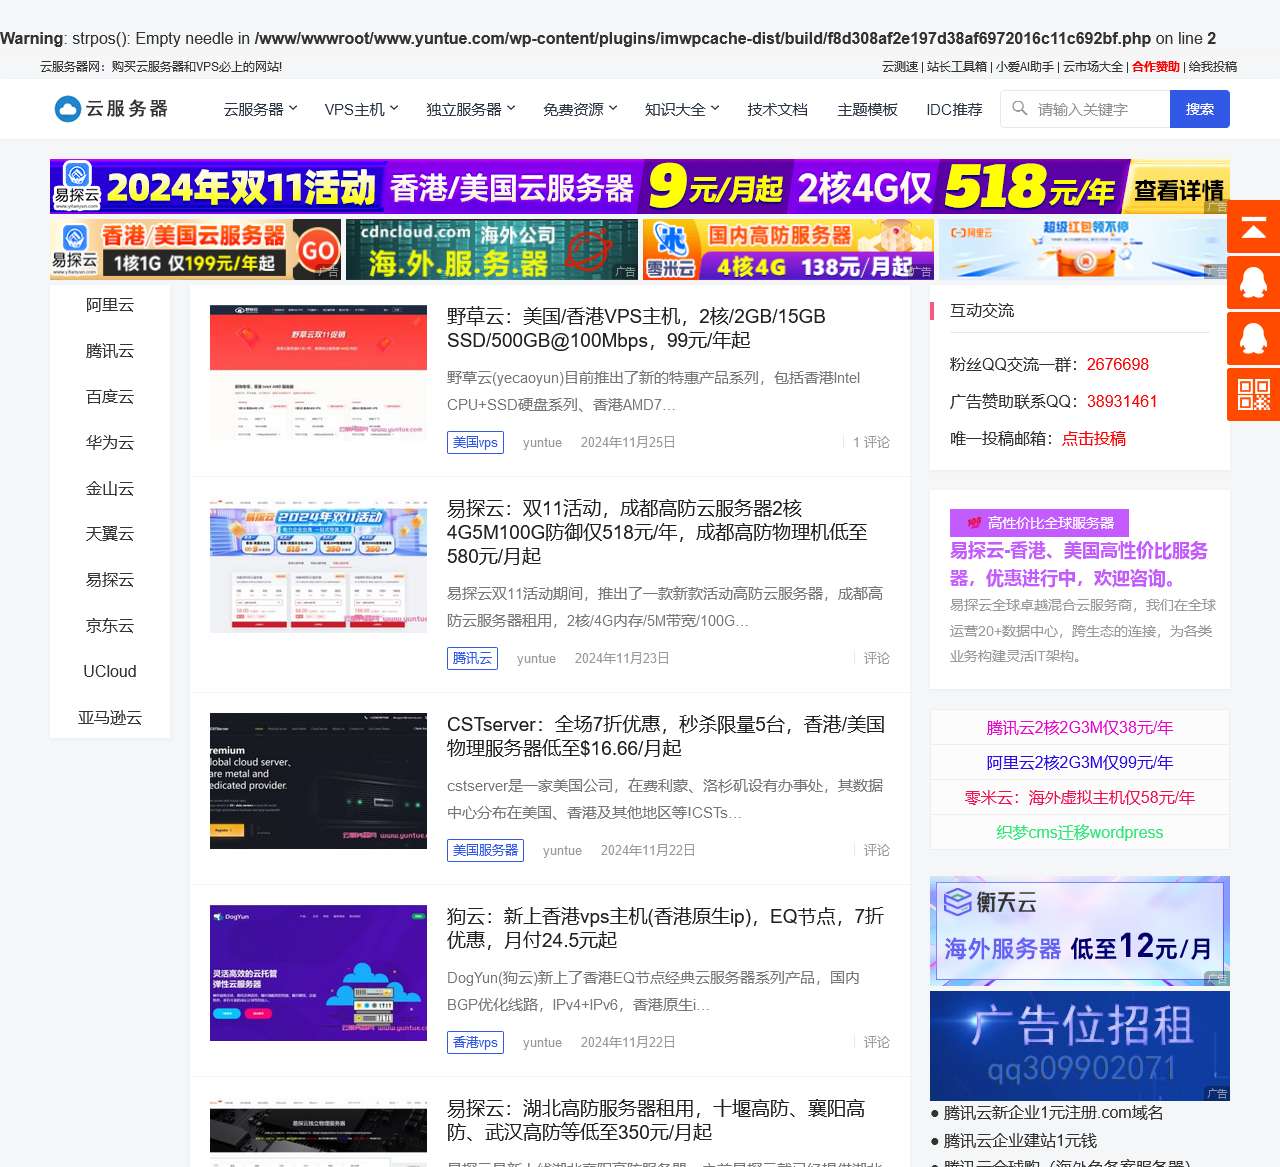Open the 技术文档 nav item
This screenshot has height=1167, width=1280.
777,109
